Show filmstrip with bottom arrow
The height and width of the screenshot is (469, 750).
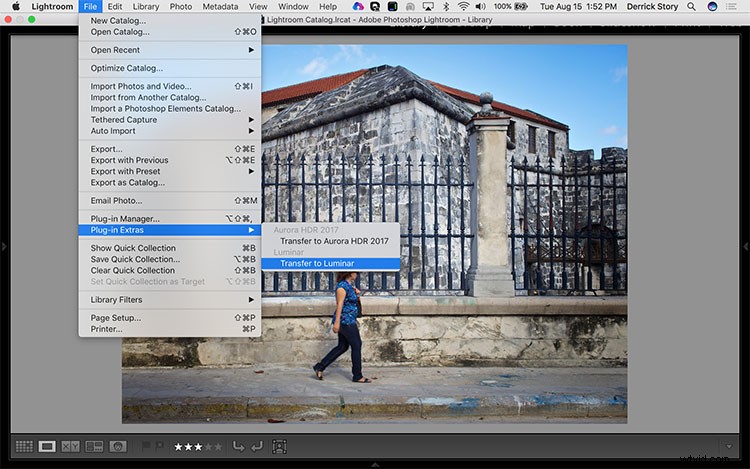tap(375, 465)
